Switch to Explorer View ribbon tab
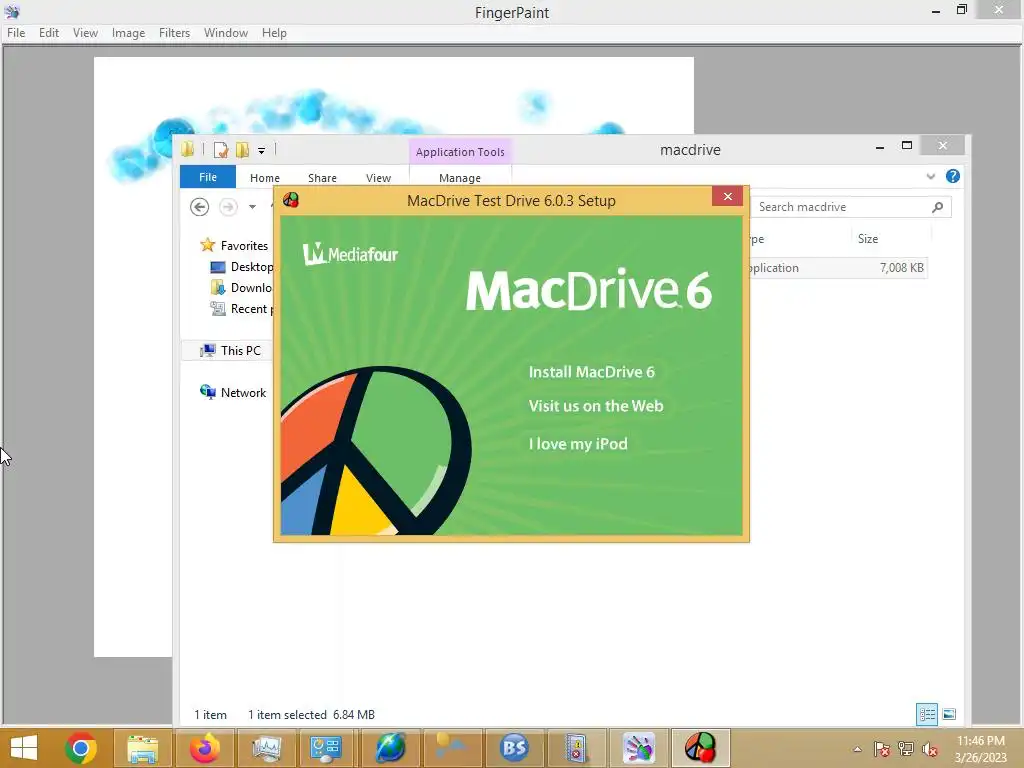The width and height of the screenshot is (1024, 768). (x=378, y=178)
